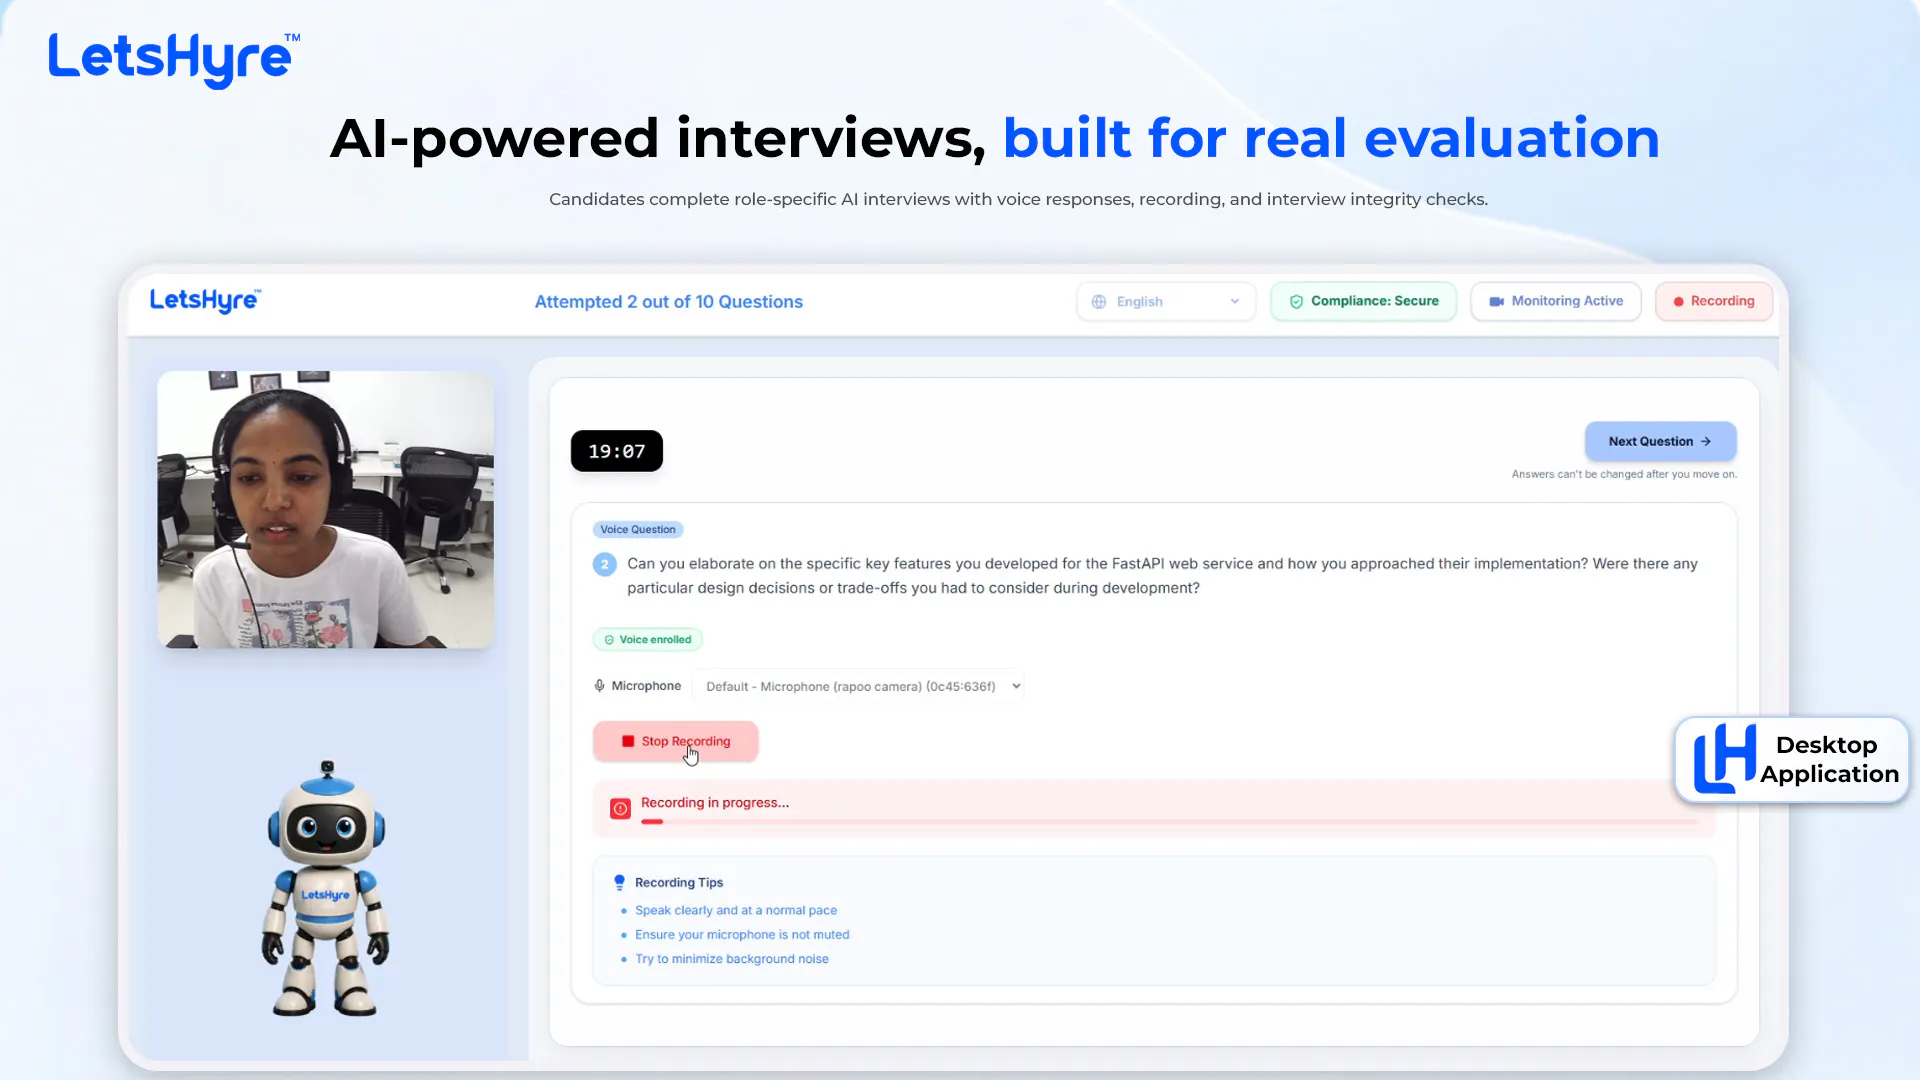This screenshot has width=1920, height=1080.
Task: Click the Voice enrolled badge text
Action: tap(655, 640)
